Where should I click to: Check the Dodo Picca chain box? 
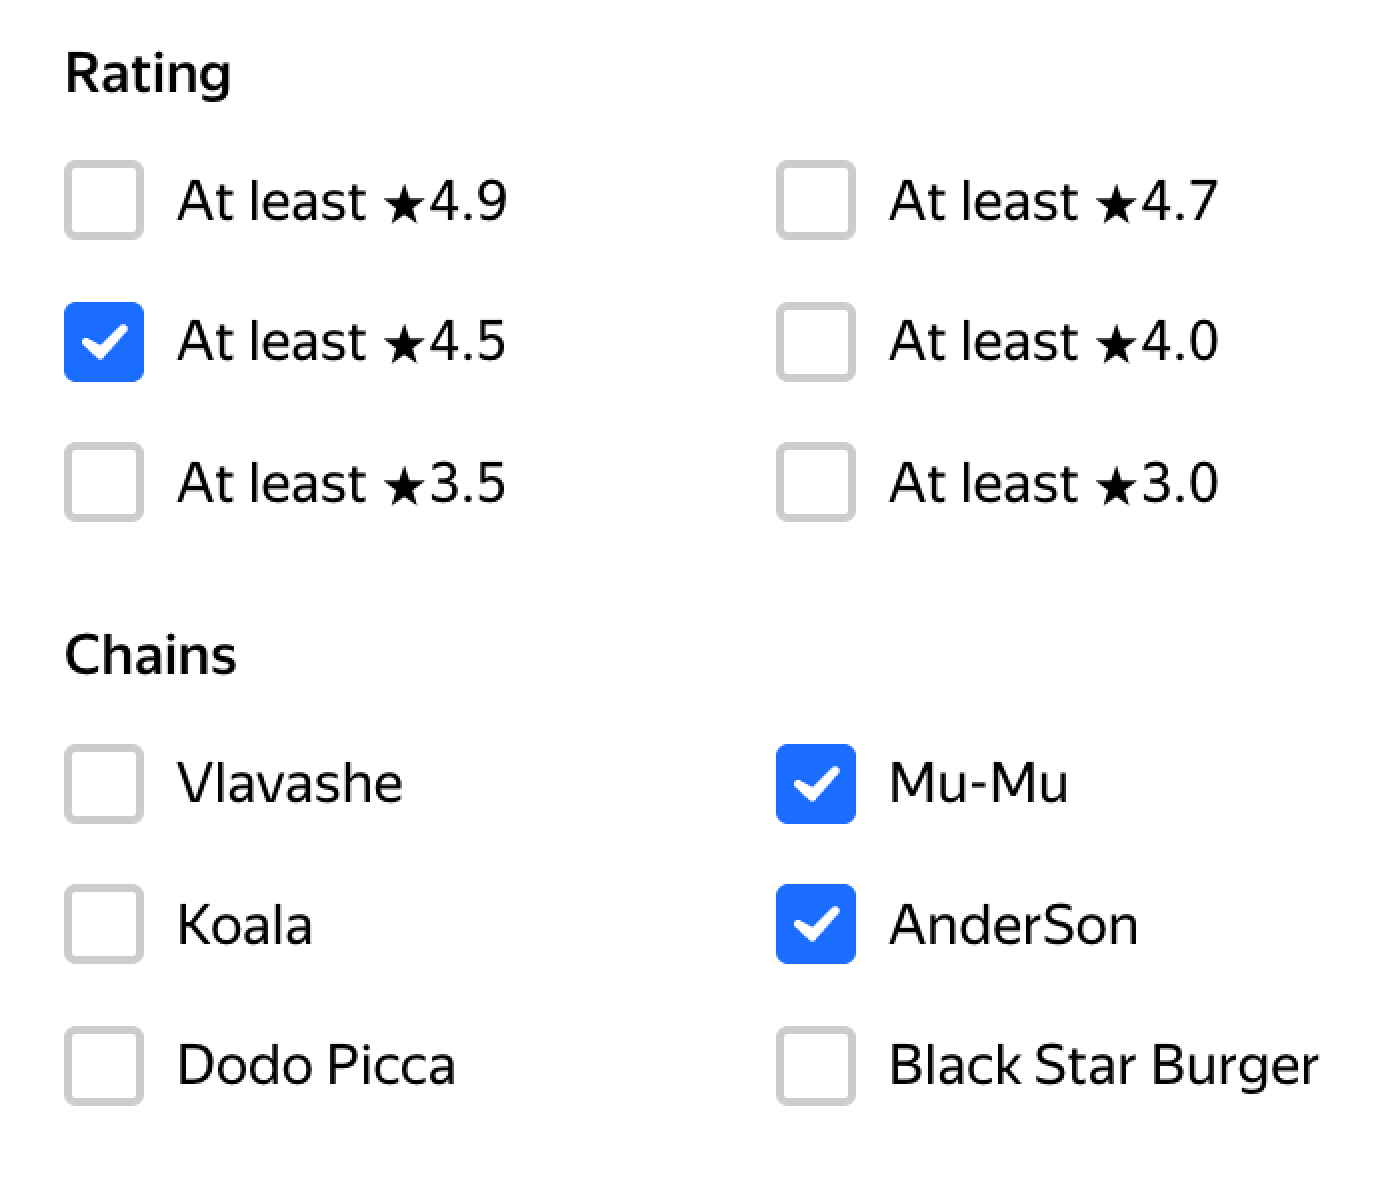[104, 1065]
